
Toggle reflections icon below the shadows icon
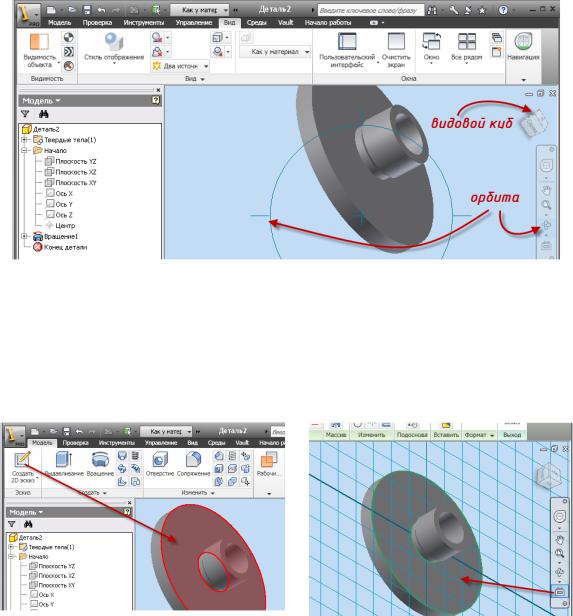coord(157,52)
